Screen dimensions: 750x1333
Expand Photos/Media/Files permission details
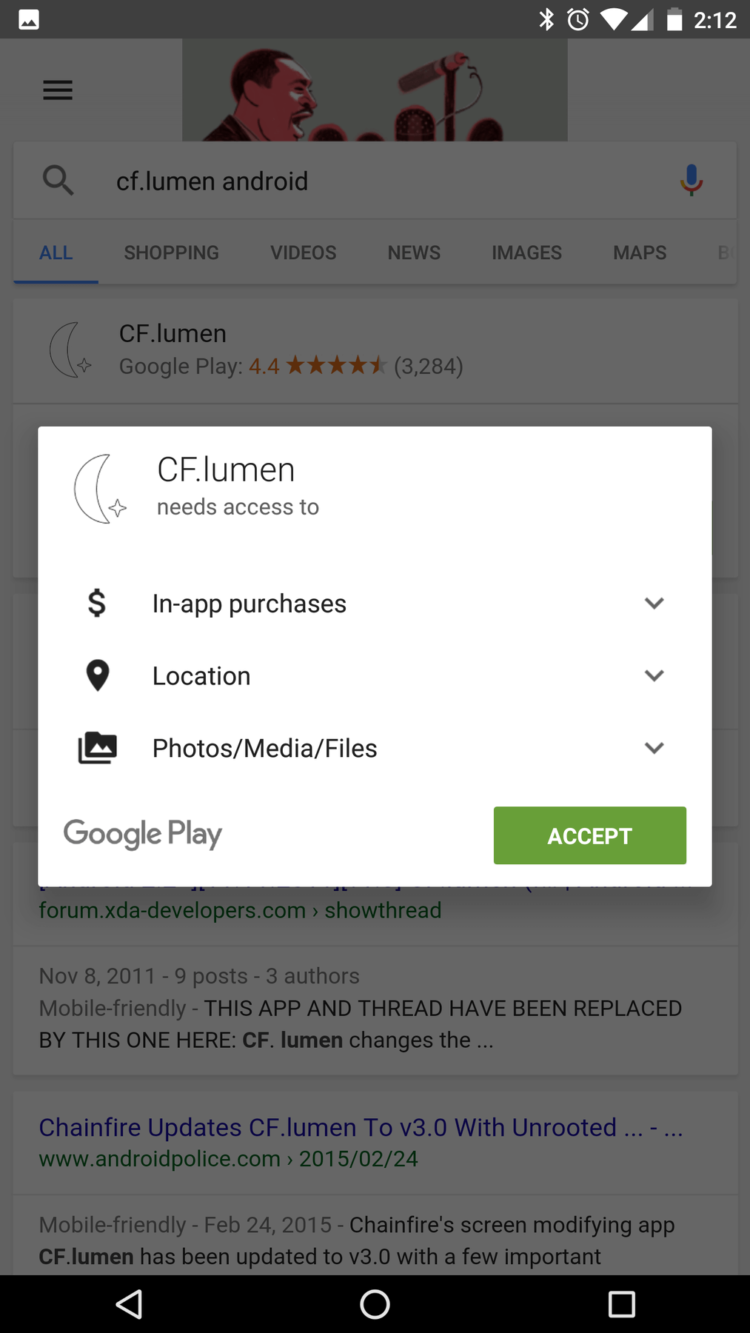[654, 748]
